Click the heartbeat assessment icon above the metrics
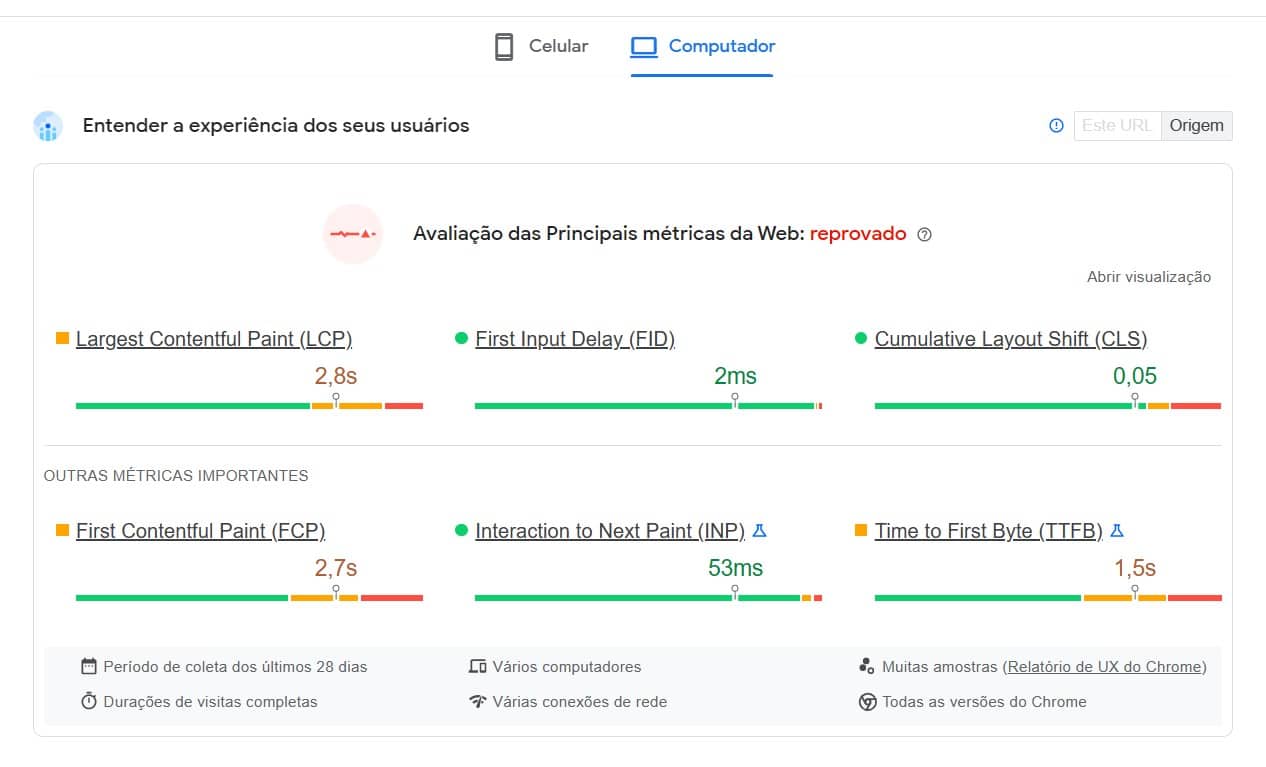 pyautogui.click(x=353, y=233)
